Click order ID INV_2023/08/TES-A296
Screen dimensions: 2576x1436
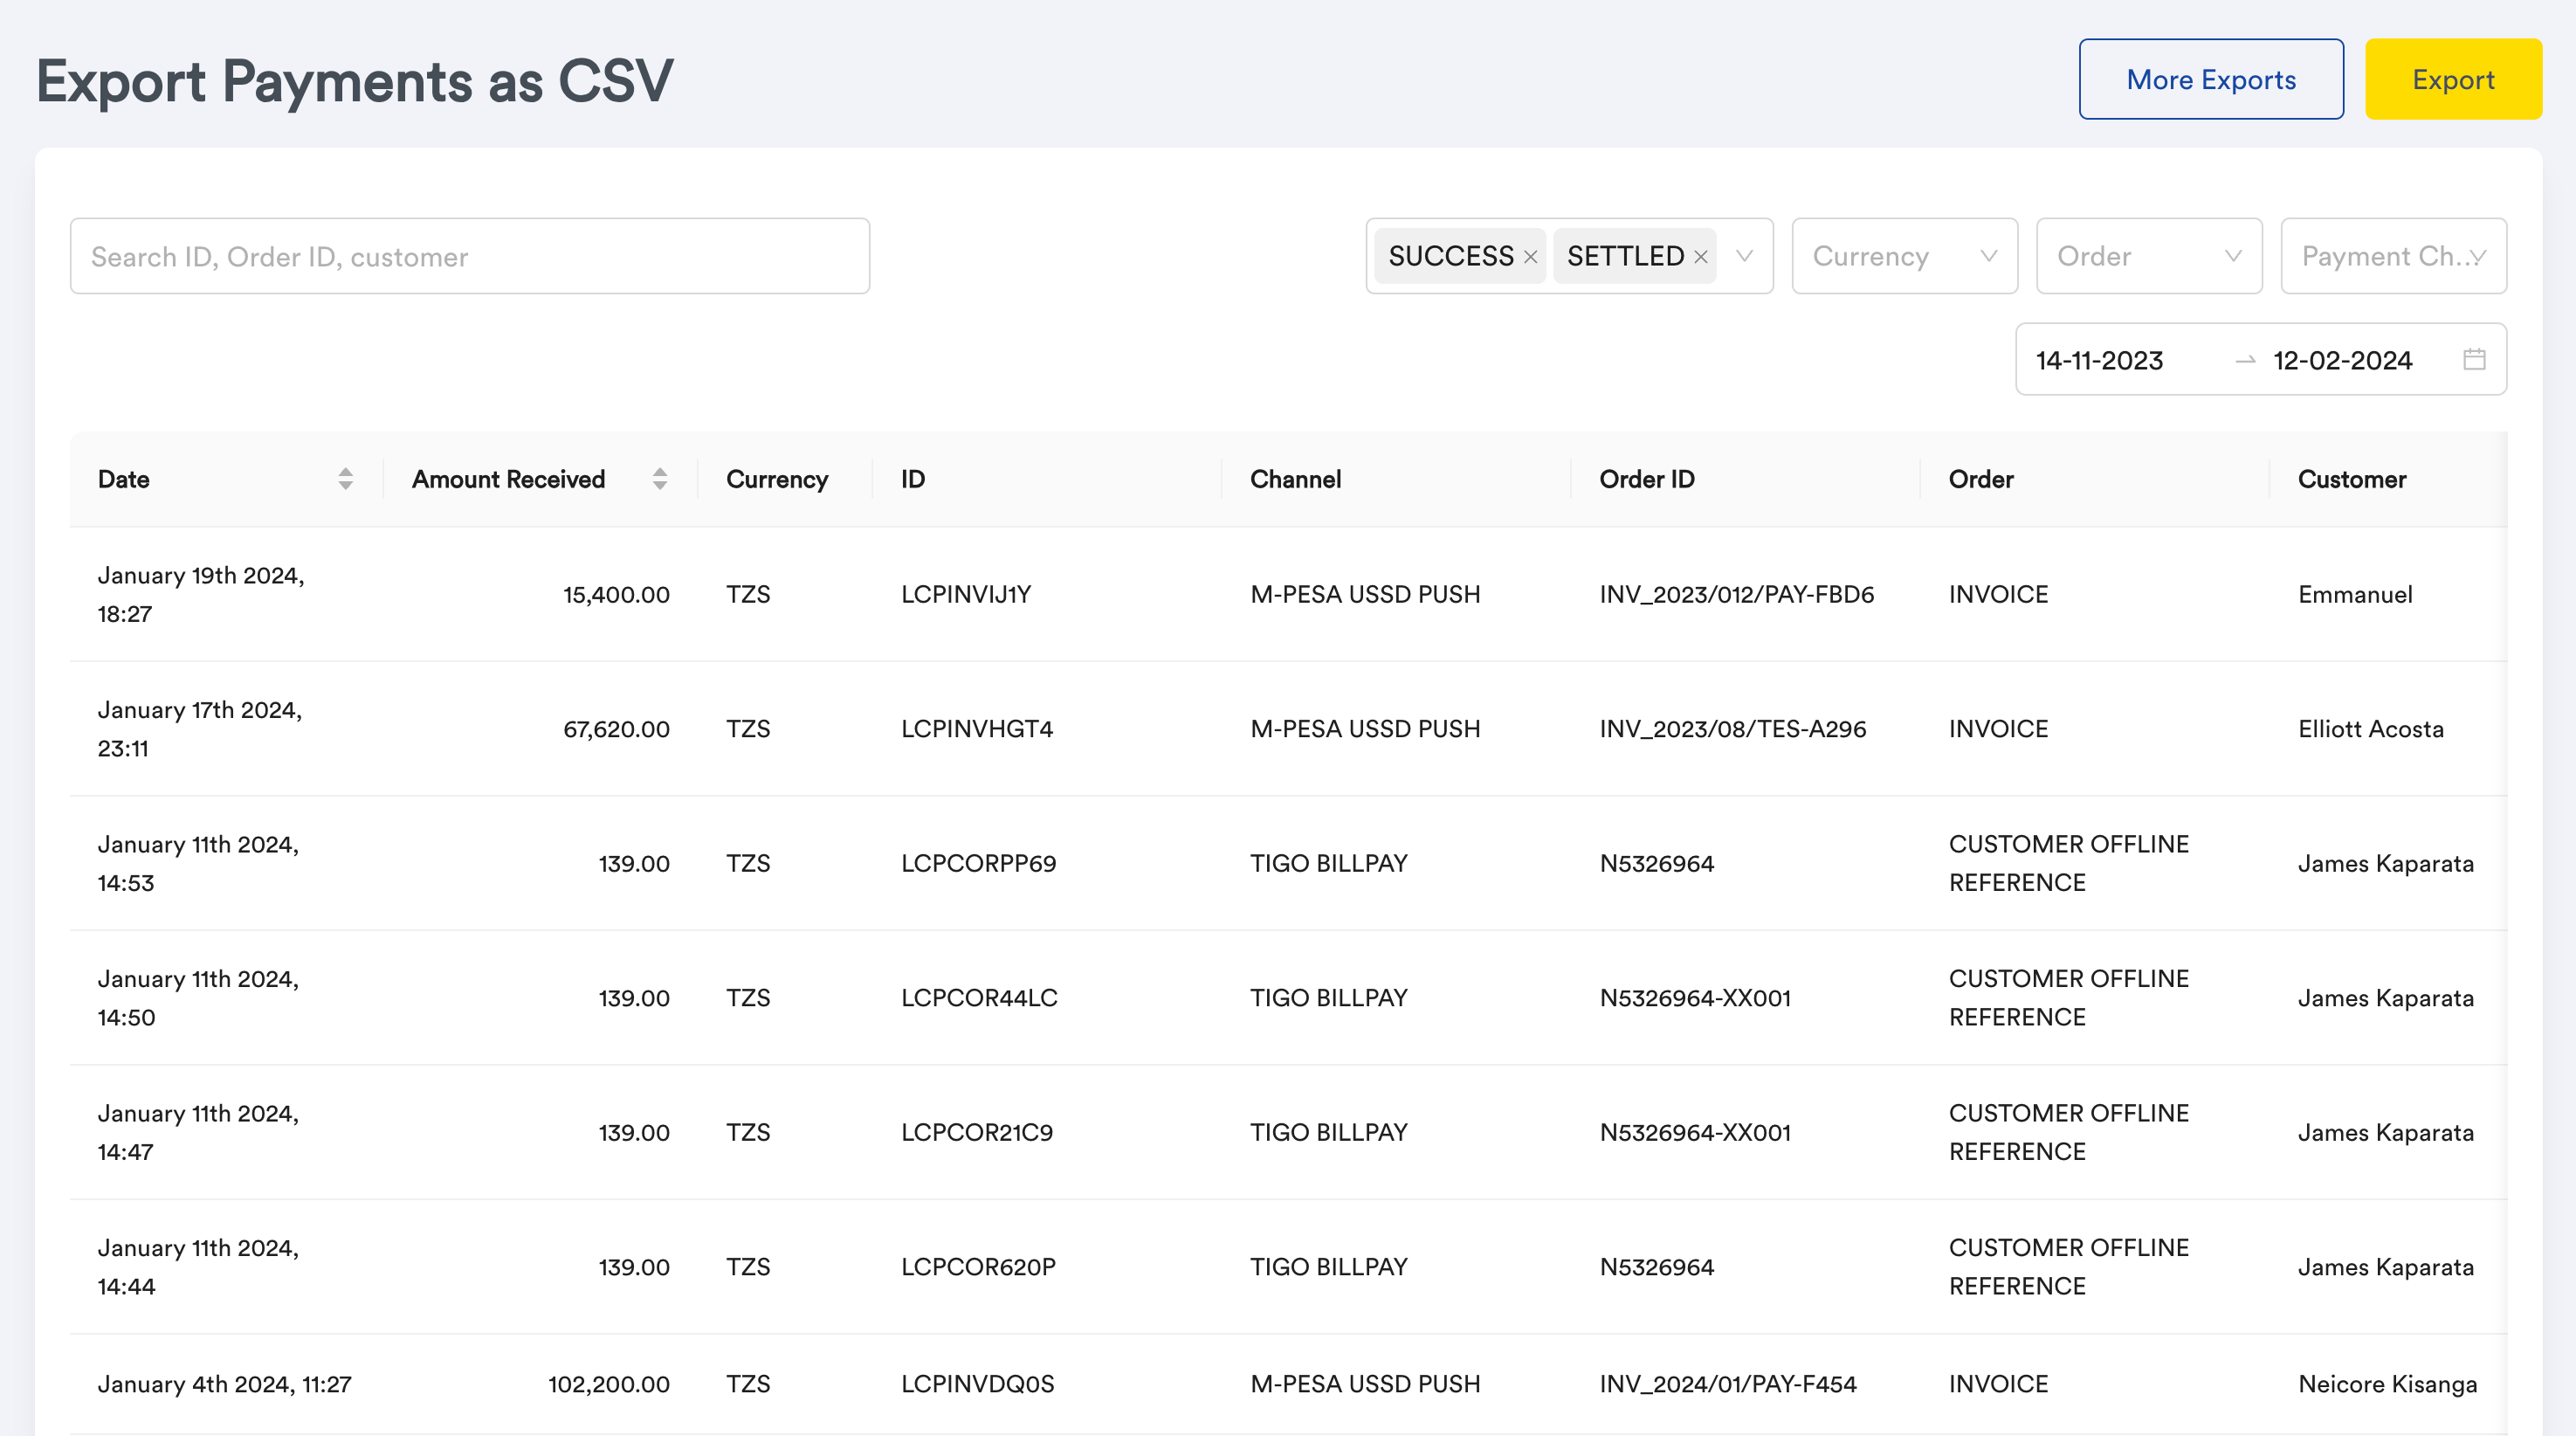(x=1733, y=729)
